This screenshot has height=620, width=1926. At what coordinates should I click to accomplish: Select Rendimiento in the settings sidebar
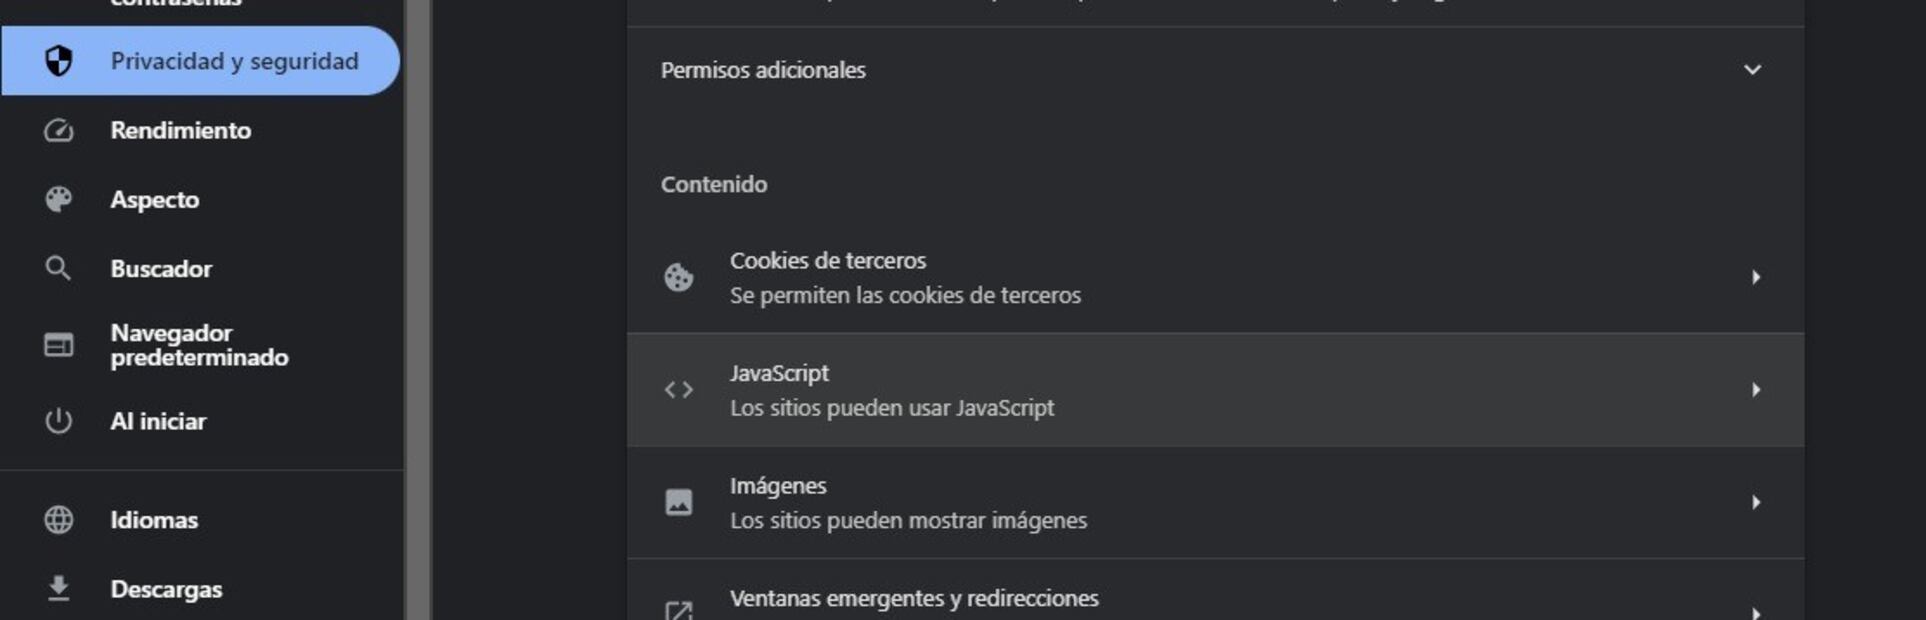click(x=181, y=131)
